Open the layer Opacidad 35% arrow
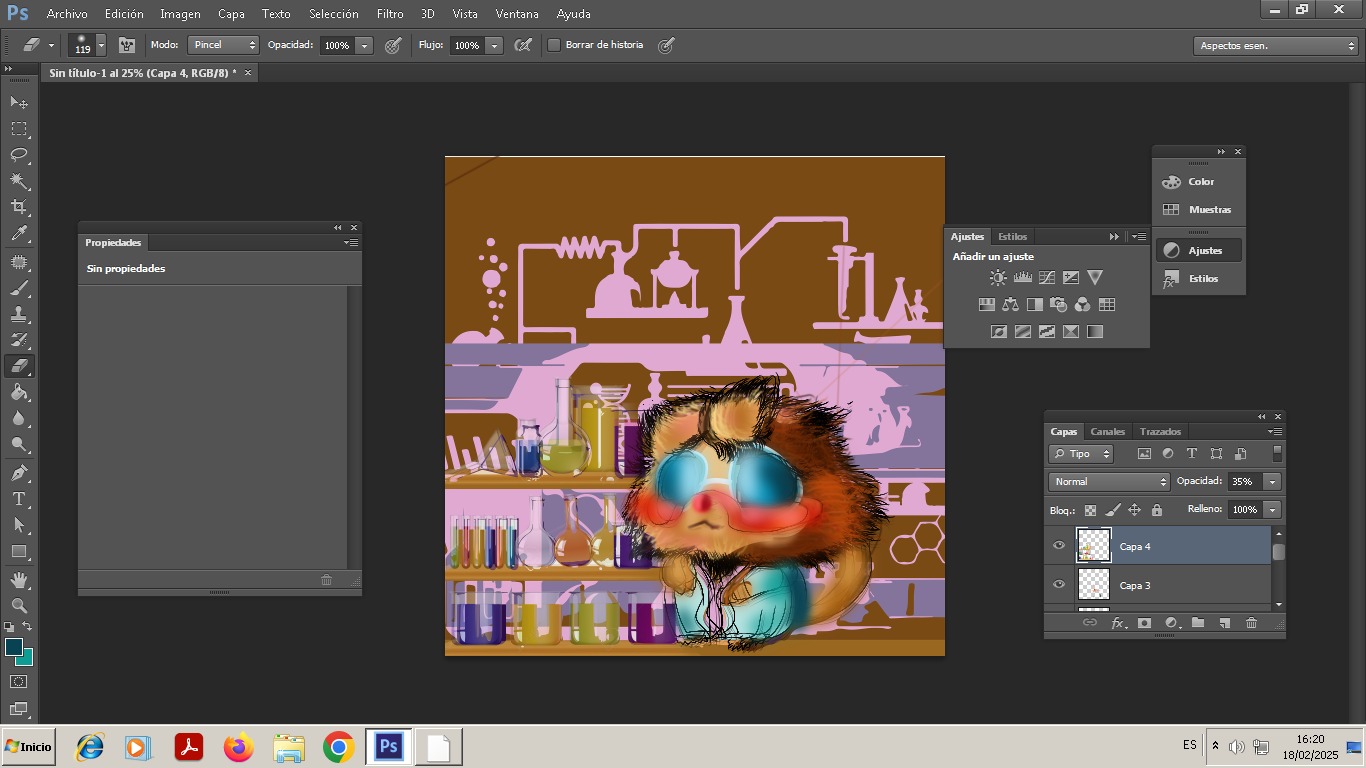 pyautogui.click(x=1272, y=482)
